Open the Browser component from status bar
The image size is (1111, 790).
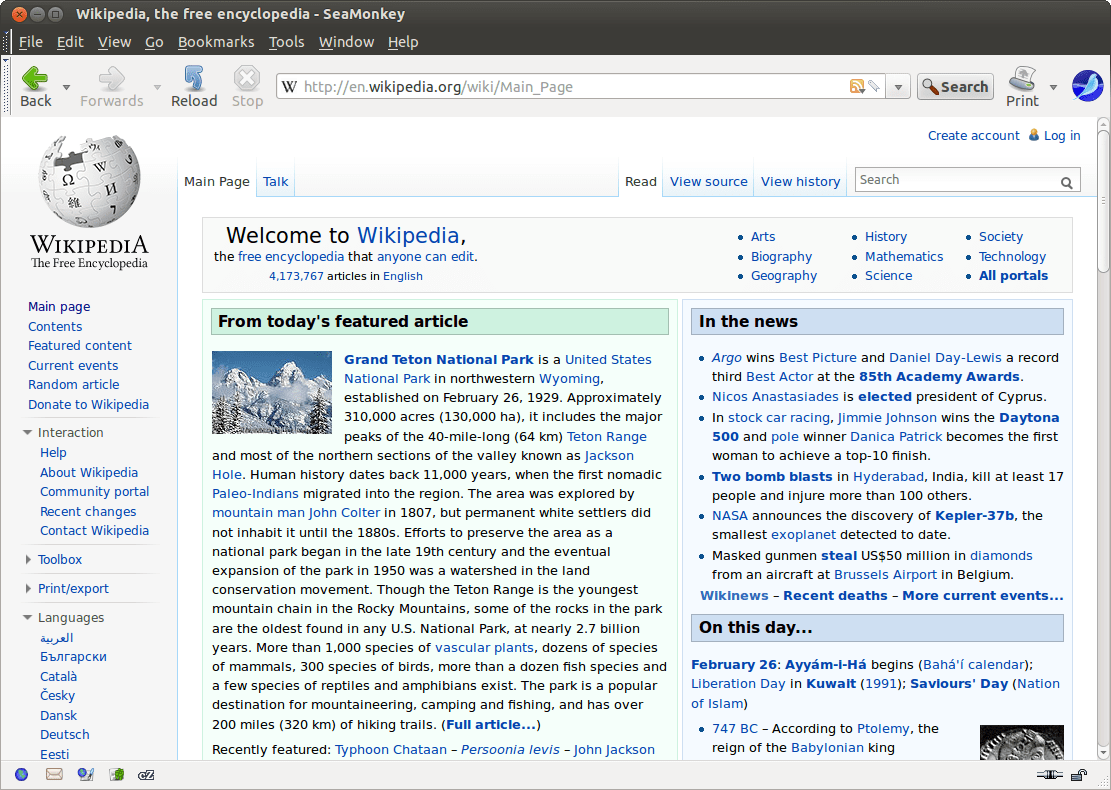point(21,774)
